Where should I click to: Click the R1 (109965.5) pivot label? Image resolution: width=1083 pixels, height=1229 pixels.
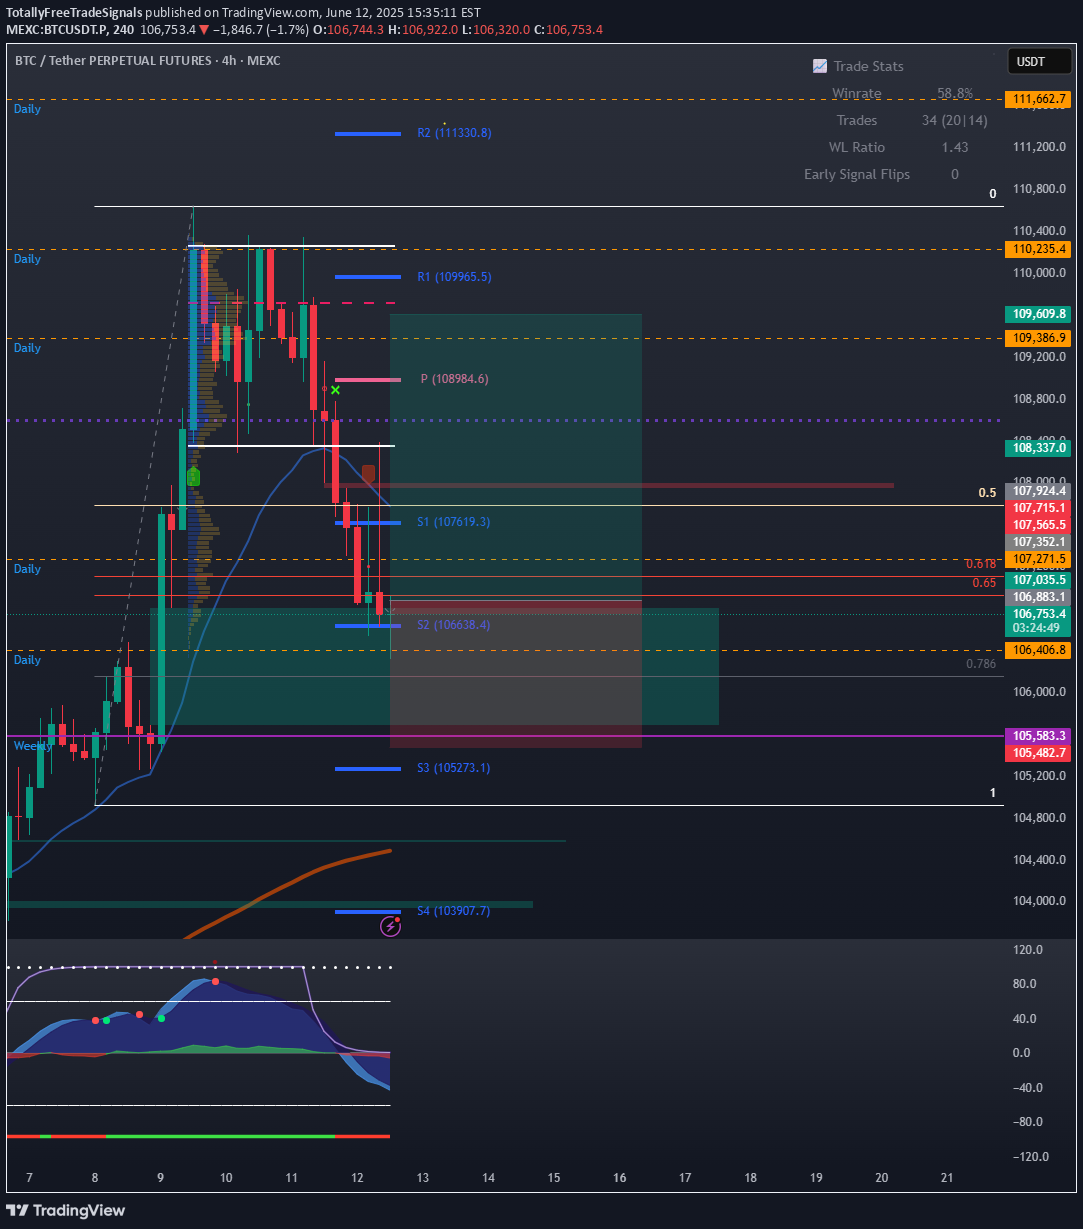454,277
